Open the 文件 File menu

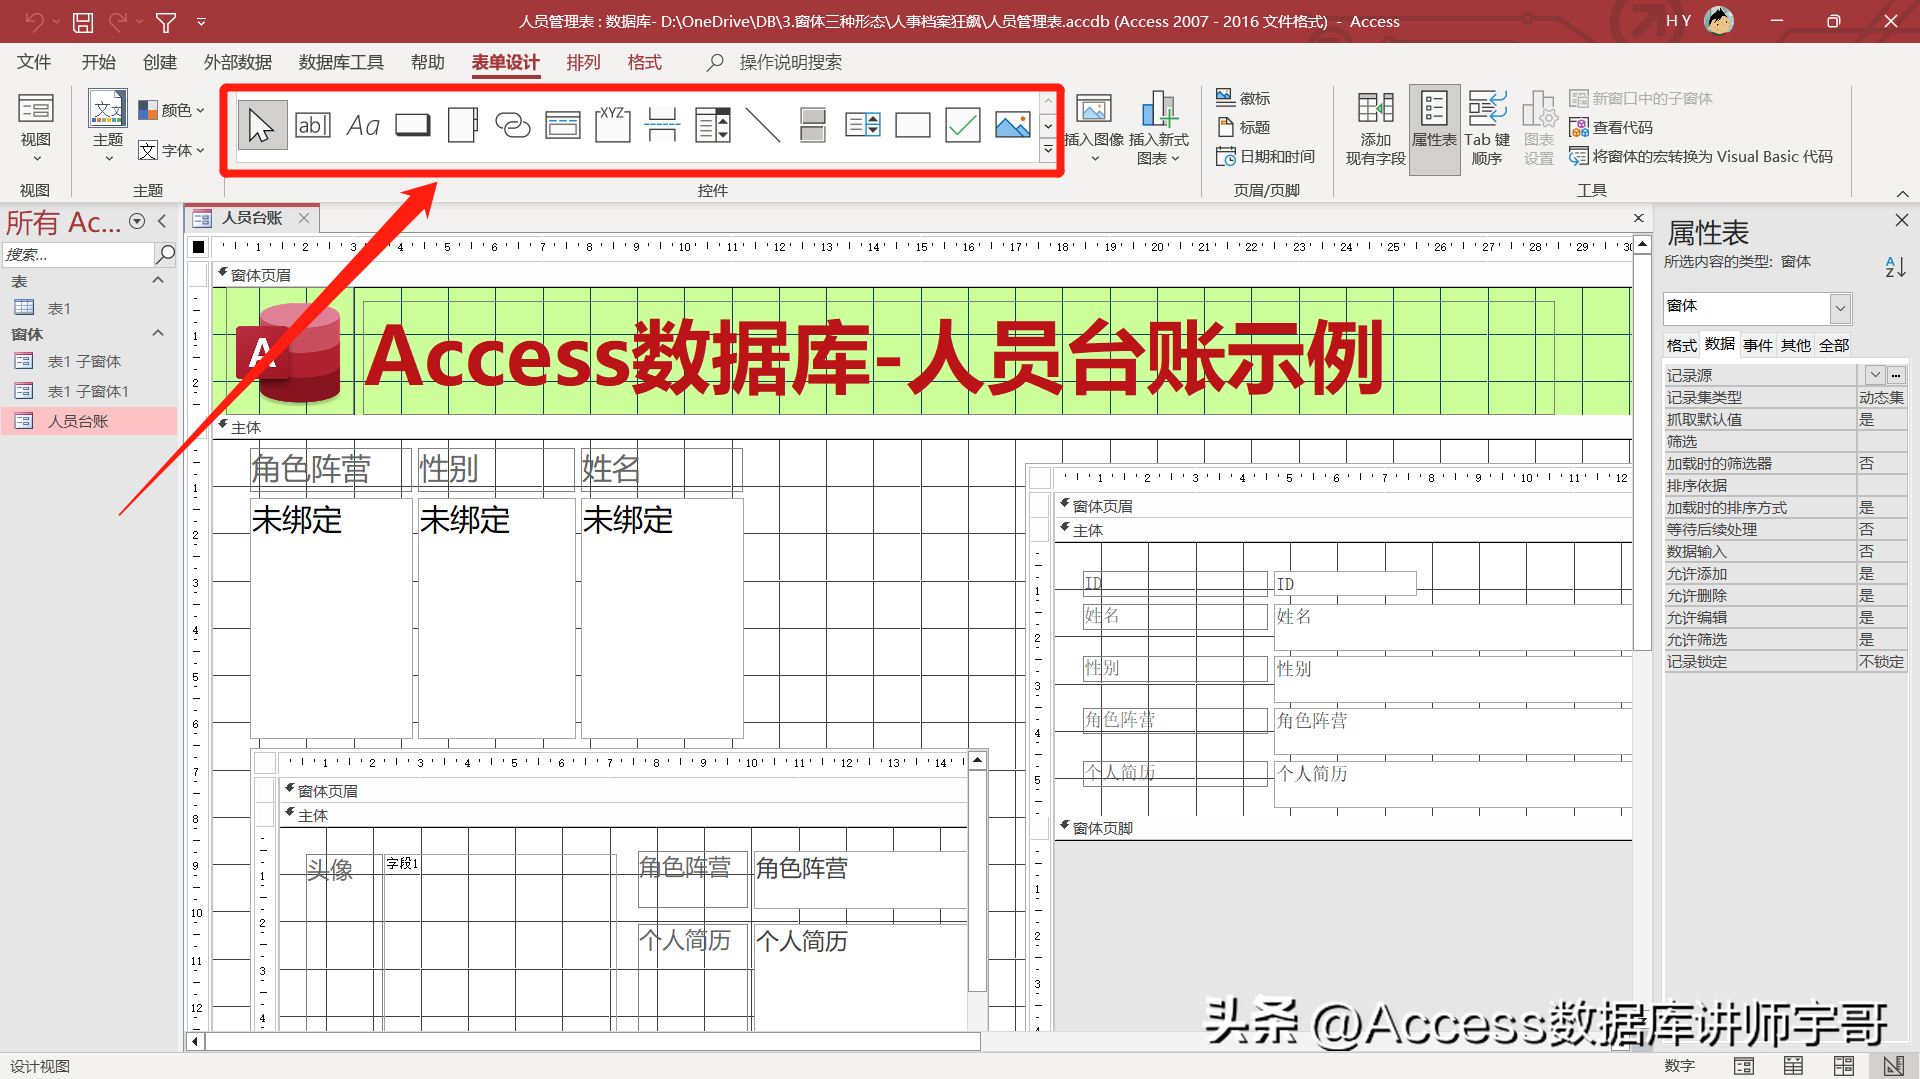[x=34, y=62]
